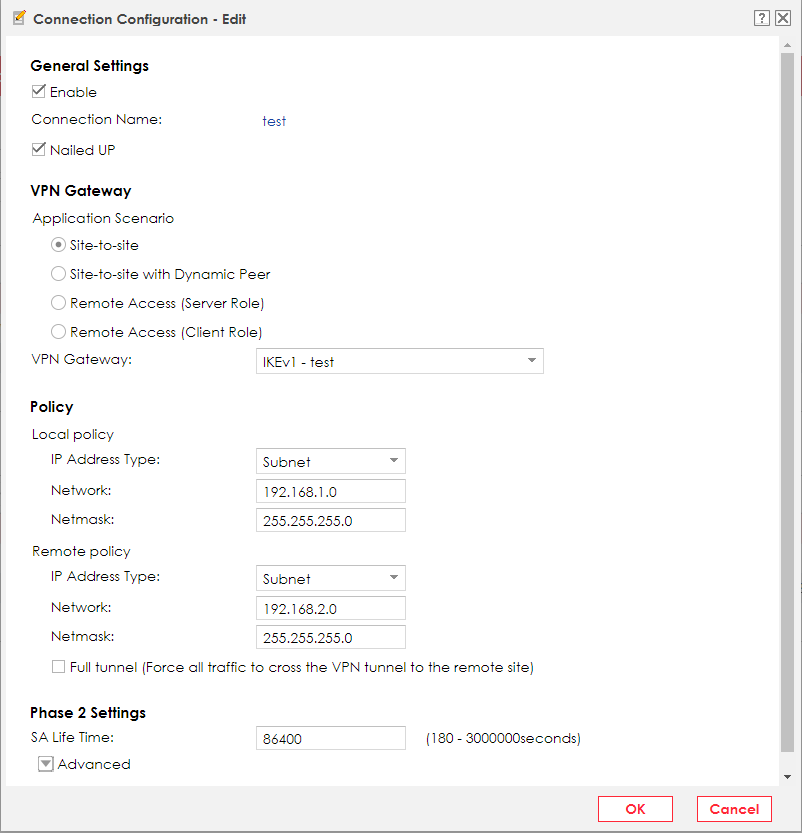Click the local Network field 192.168.1.0

click(330, 491)
